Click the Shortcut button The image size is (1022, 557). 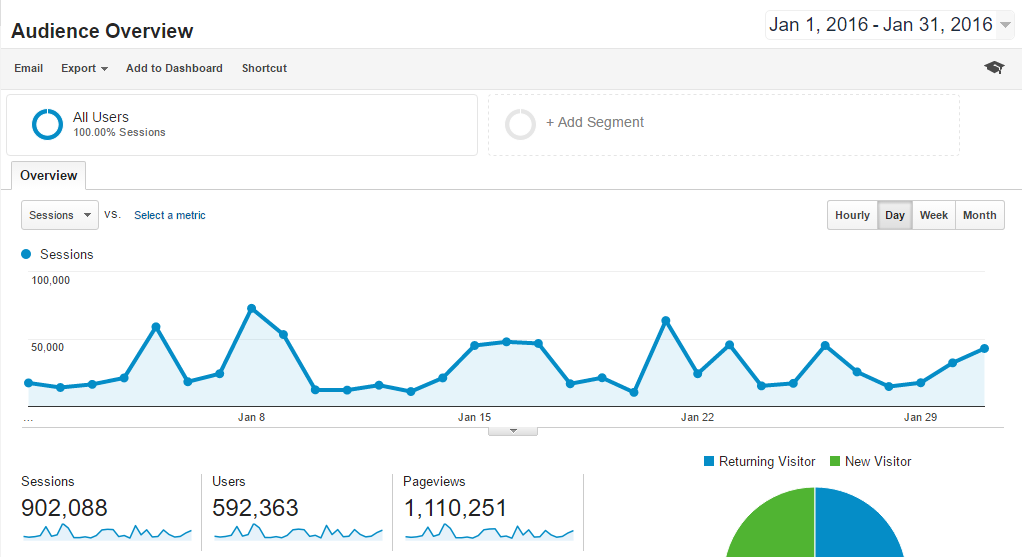(x=264, y=68)
